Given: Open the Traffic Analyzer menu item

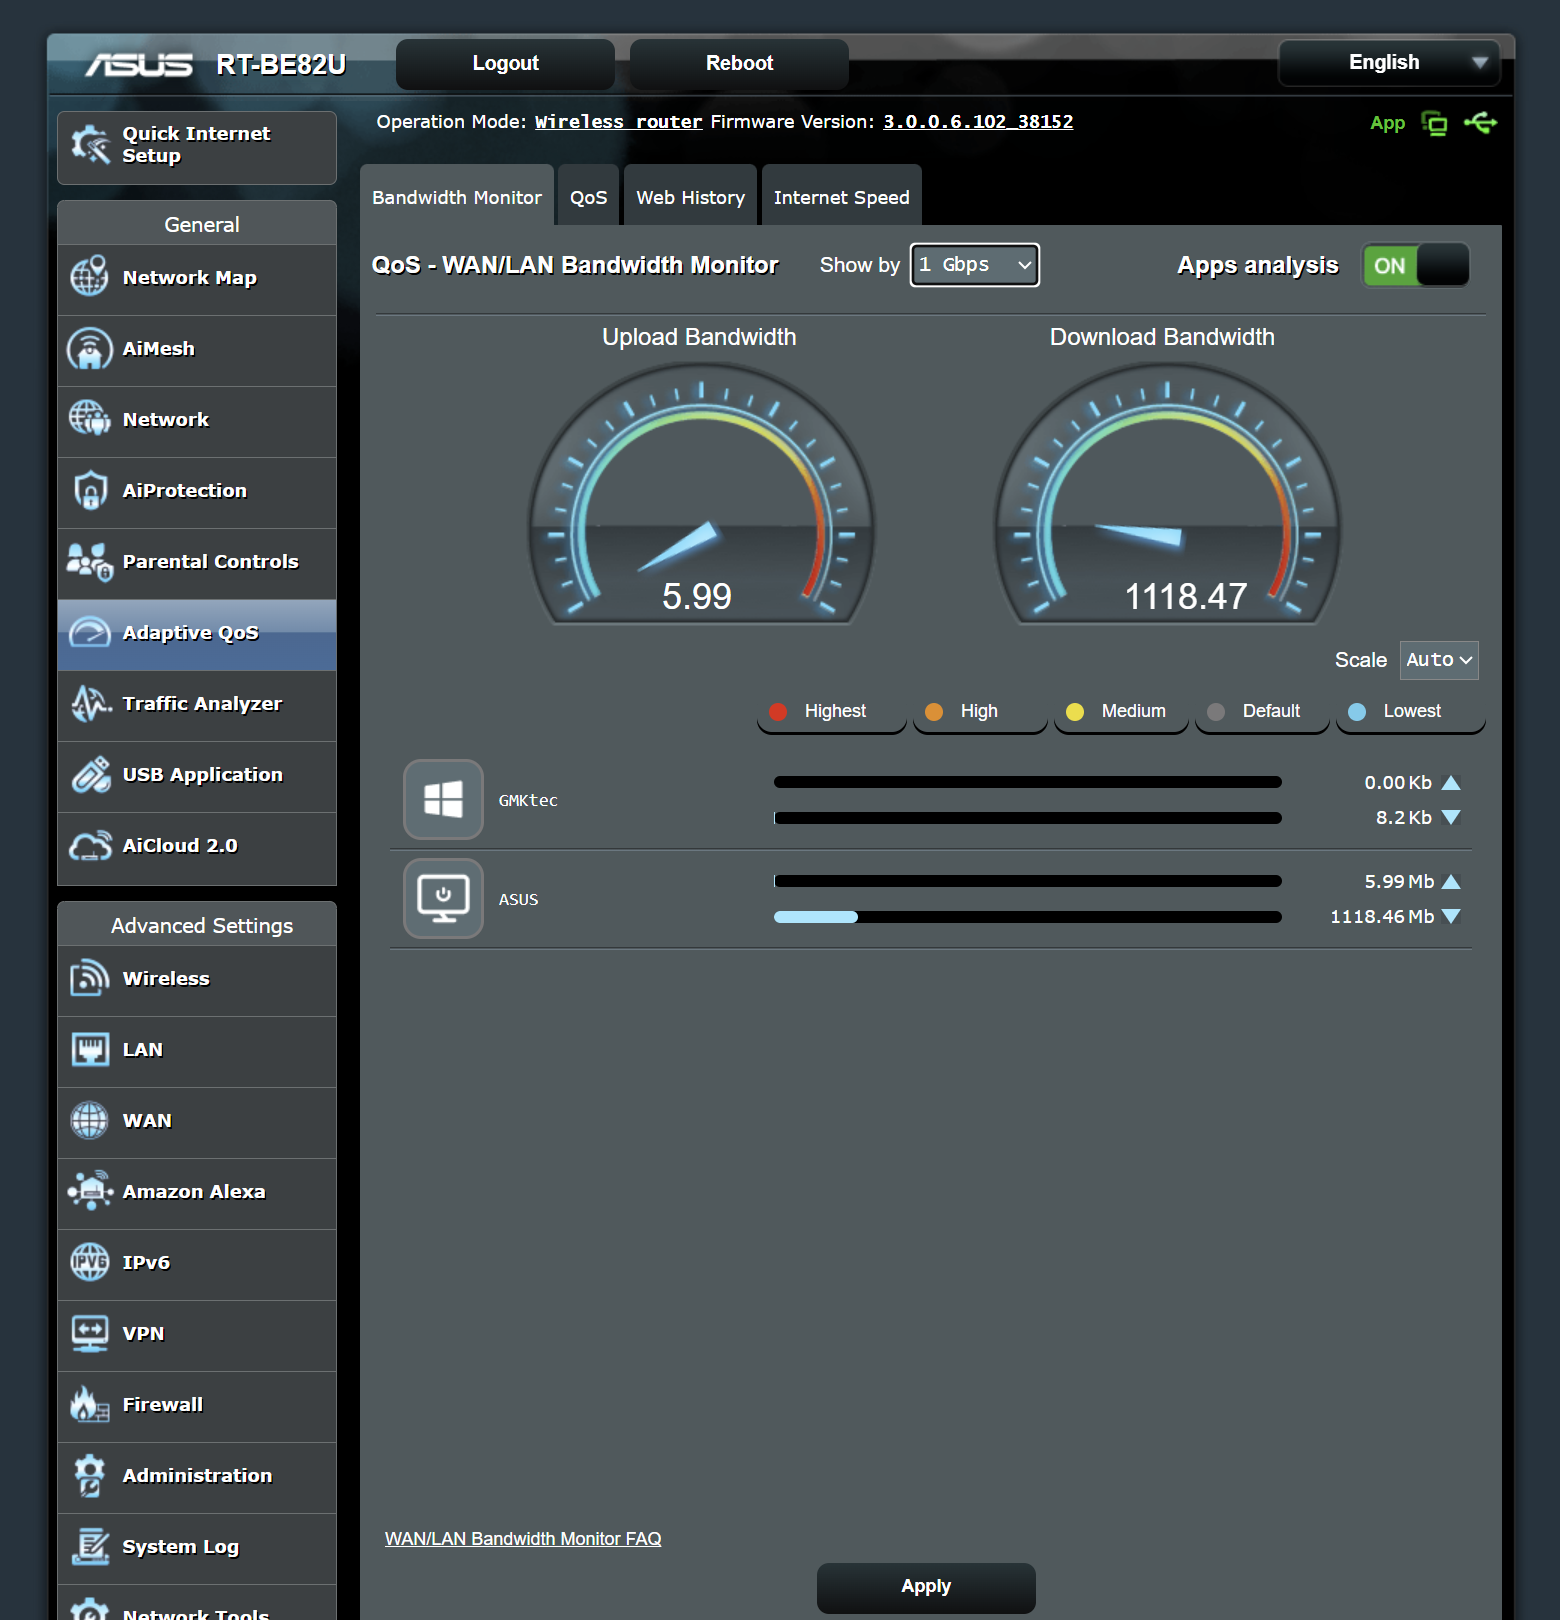Looking at the screenshot, I should pyautogui.click(x=197, y=704).
